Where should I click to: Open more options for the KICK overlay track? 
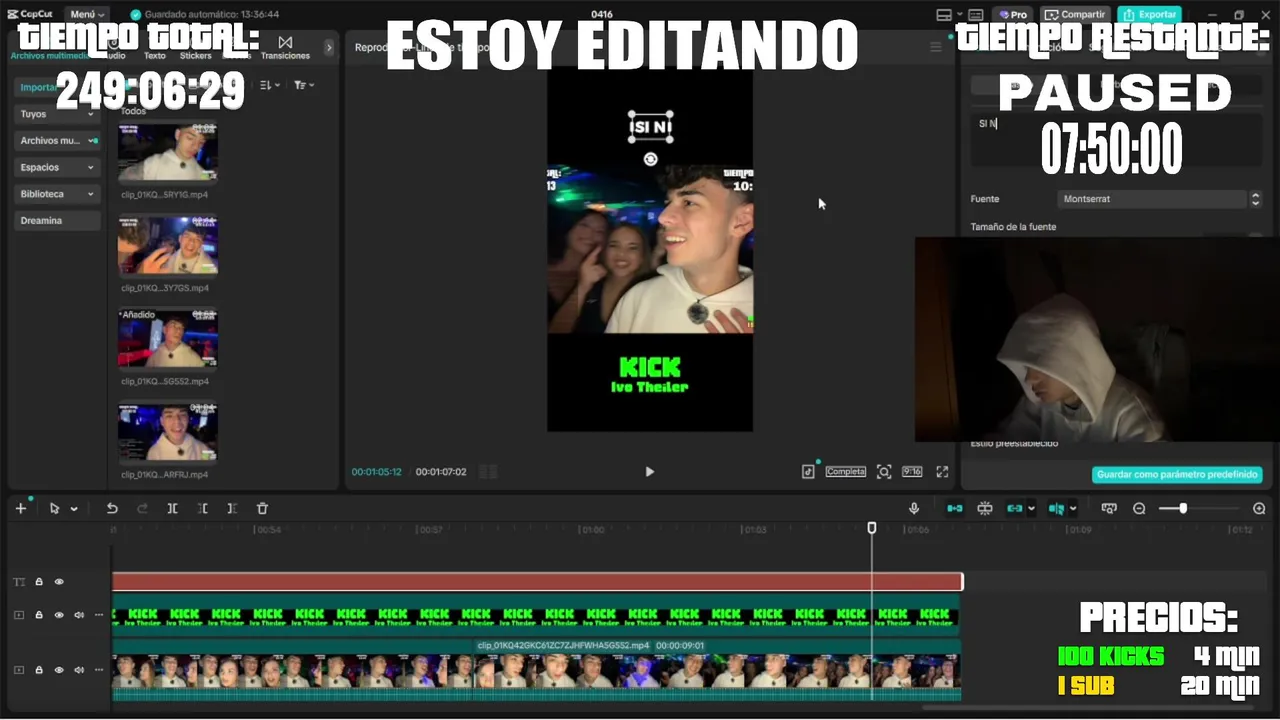click(99, 615)
